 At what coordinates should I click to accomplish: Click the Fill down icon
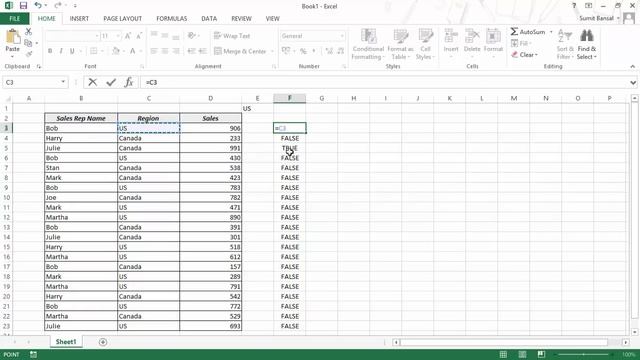pos(514,43)
